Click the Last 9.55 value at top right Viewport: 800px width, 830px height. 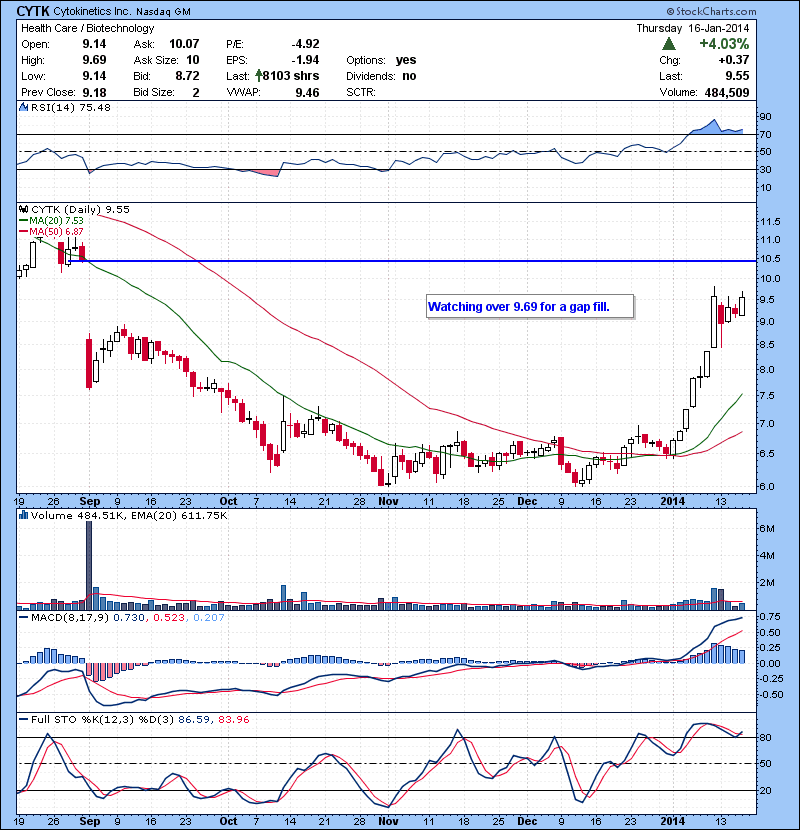tap(737, 76)
